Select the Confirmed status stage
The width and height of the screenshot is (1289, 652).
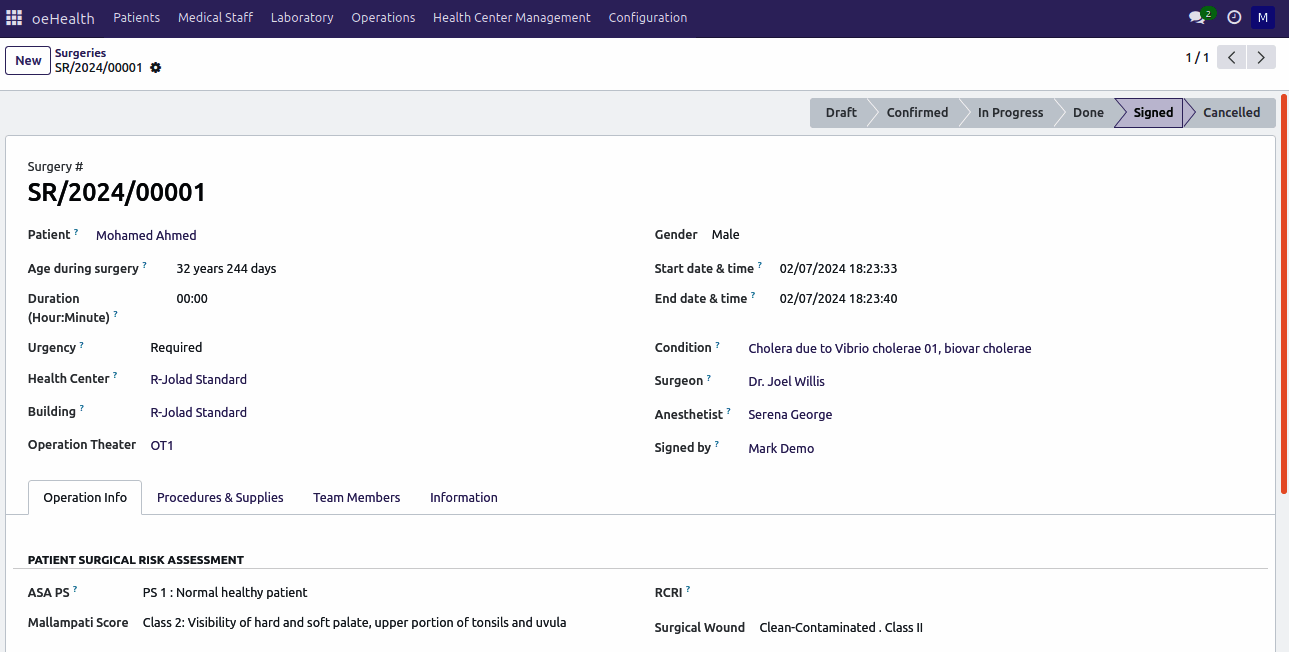917,113
